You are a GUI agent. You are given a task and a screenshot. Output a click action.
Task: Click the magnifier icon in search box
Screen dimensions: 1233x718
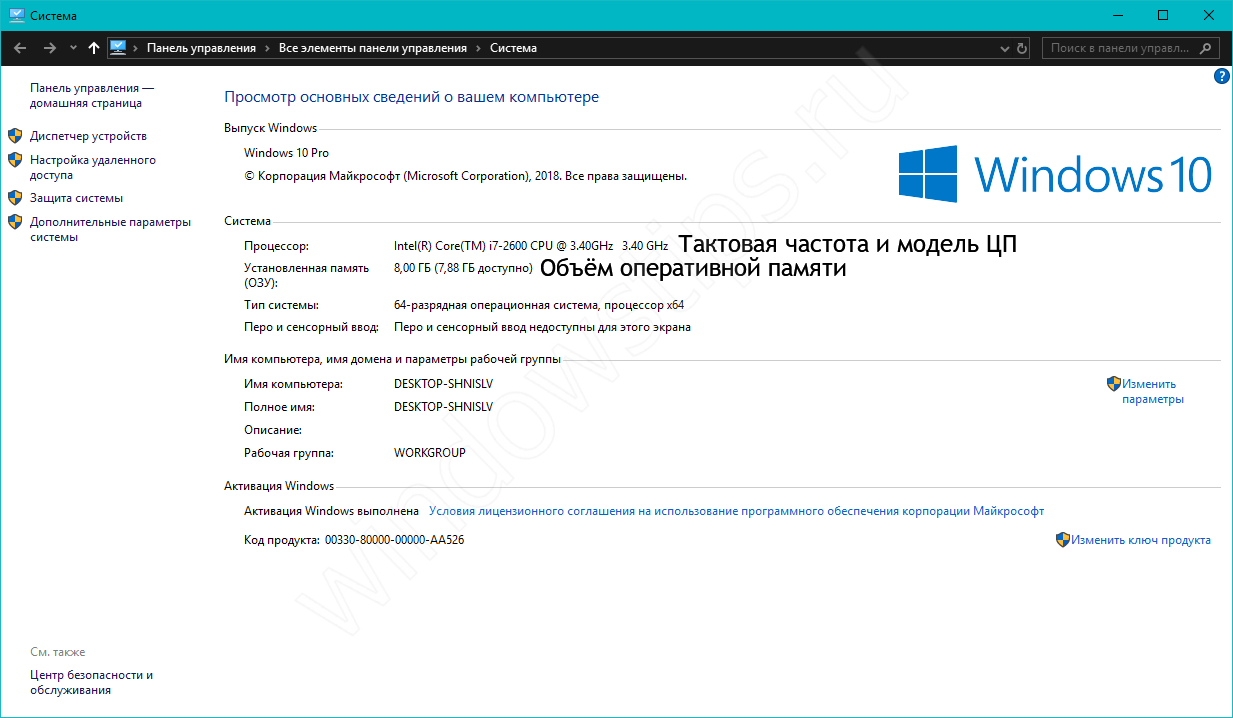[x=1206, y=48]
